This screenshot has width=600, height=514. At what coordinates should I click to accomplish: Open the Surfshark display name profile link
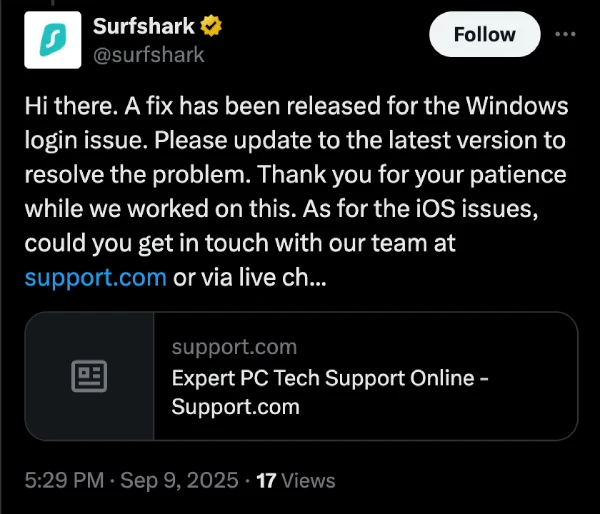(143, 25)
